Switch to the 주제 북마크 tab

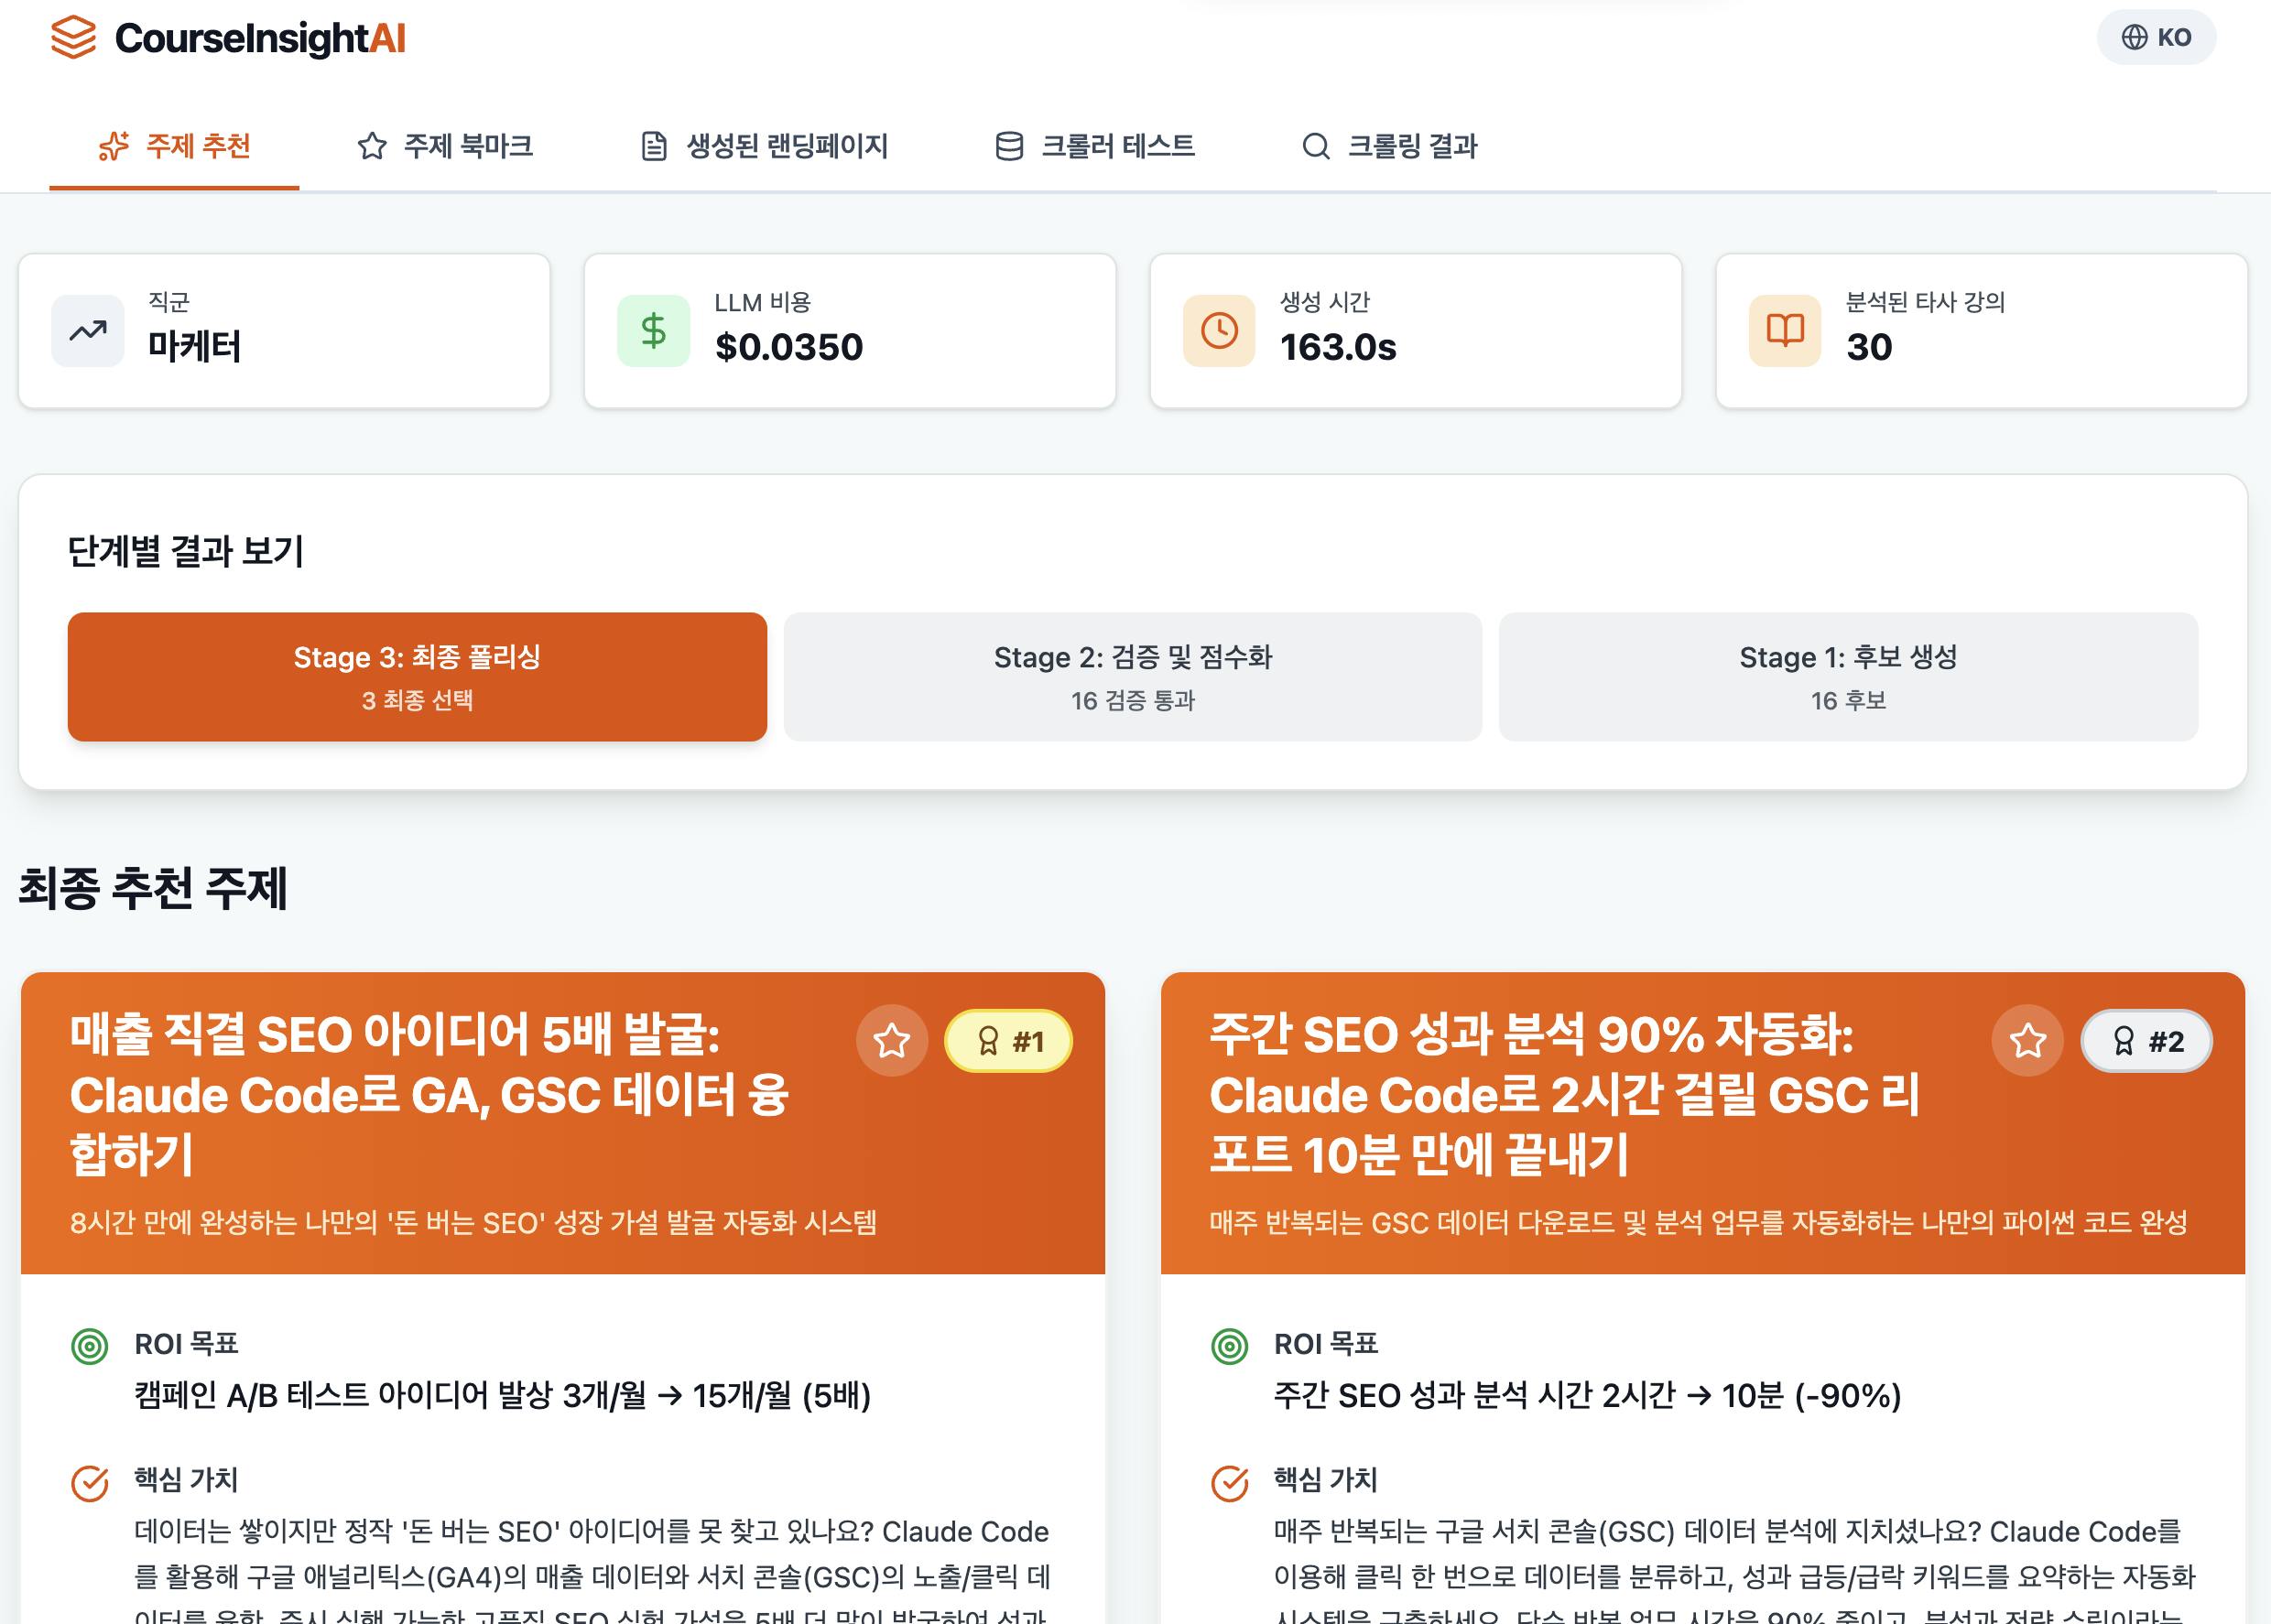coord(445,146)
